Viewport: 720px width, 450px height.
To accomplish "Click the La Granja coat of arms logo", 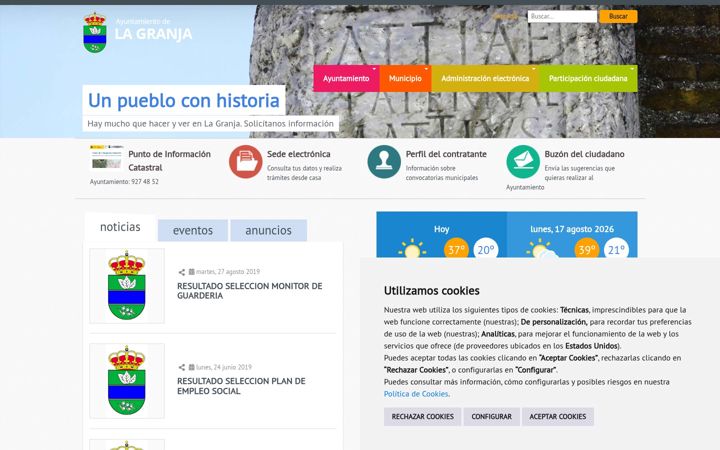I will (95, 33).
